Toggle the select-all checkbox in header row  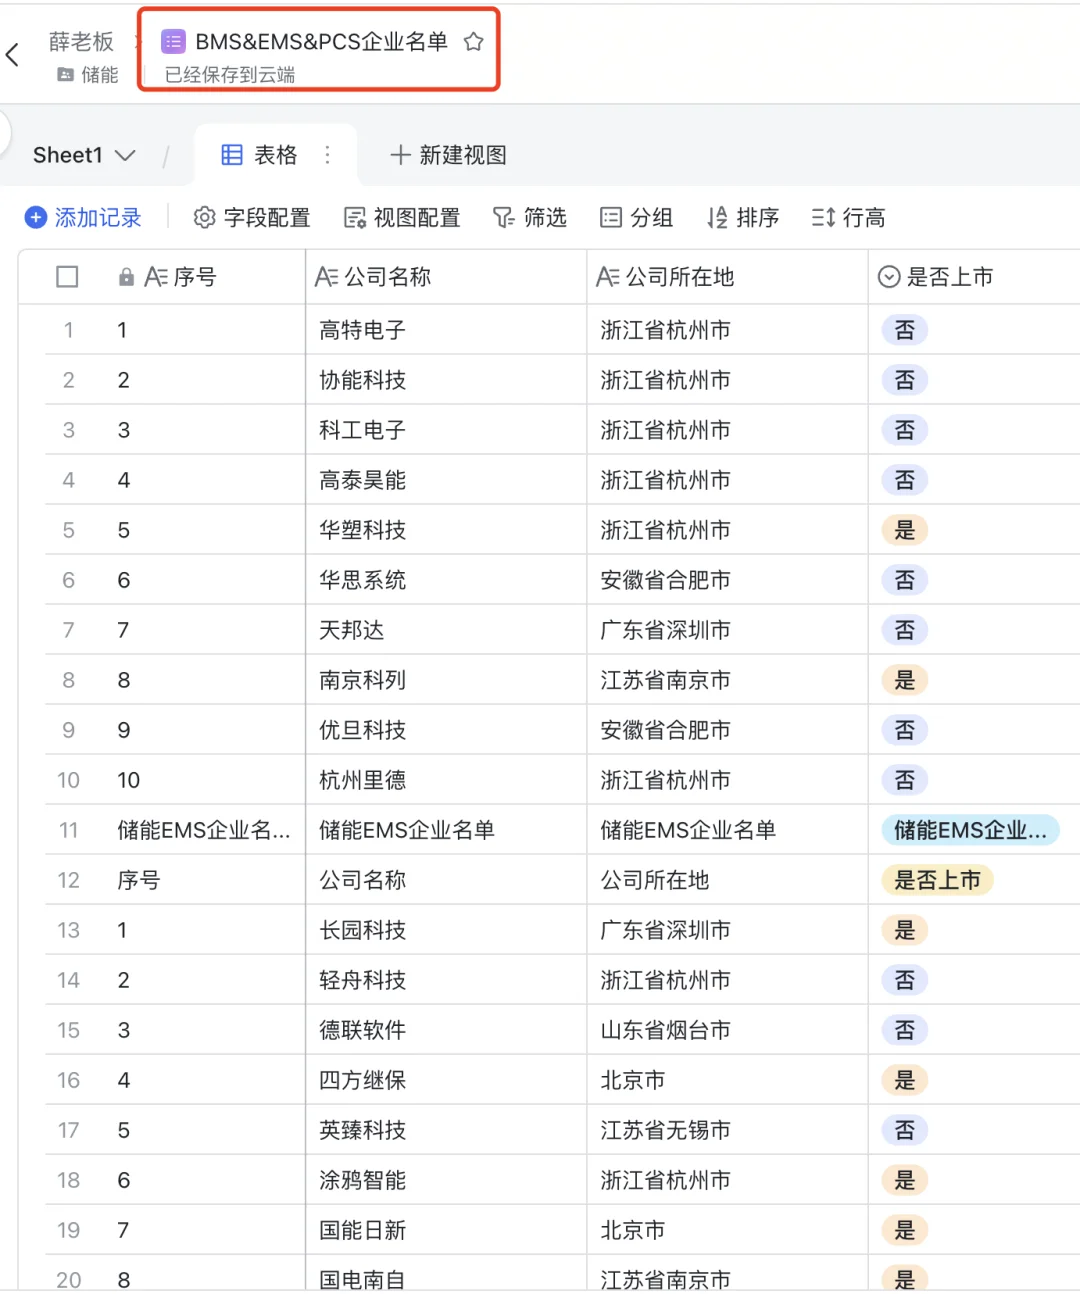click(67, 277)
